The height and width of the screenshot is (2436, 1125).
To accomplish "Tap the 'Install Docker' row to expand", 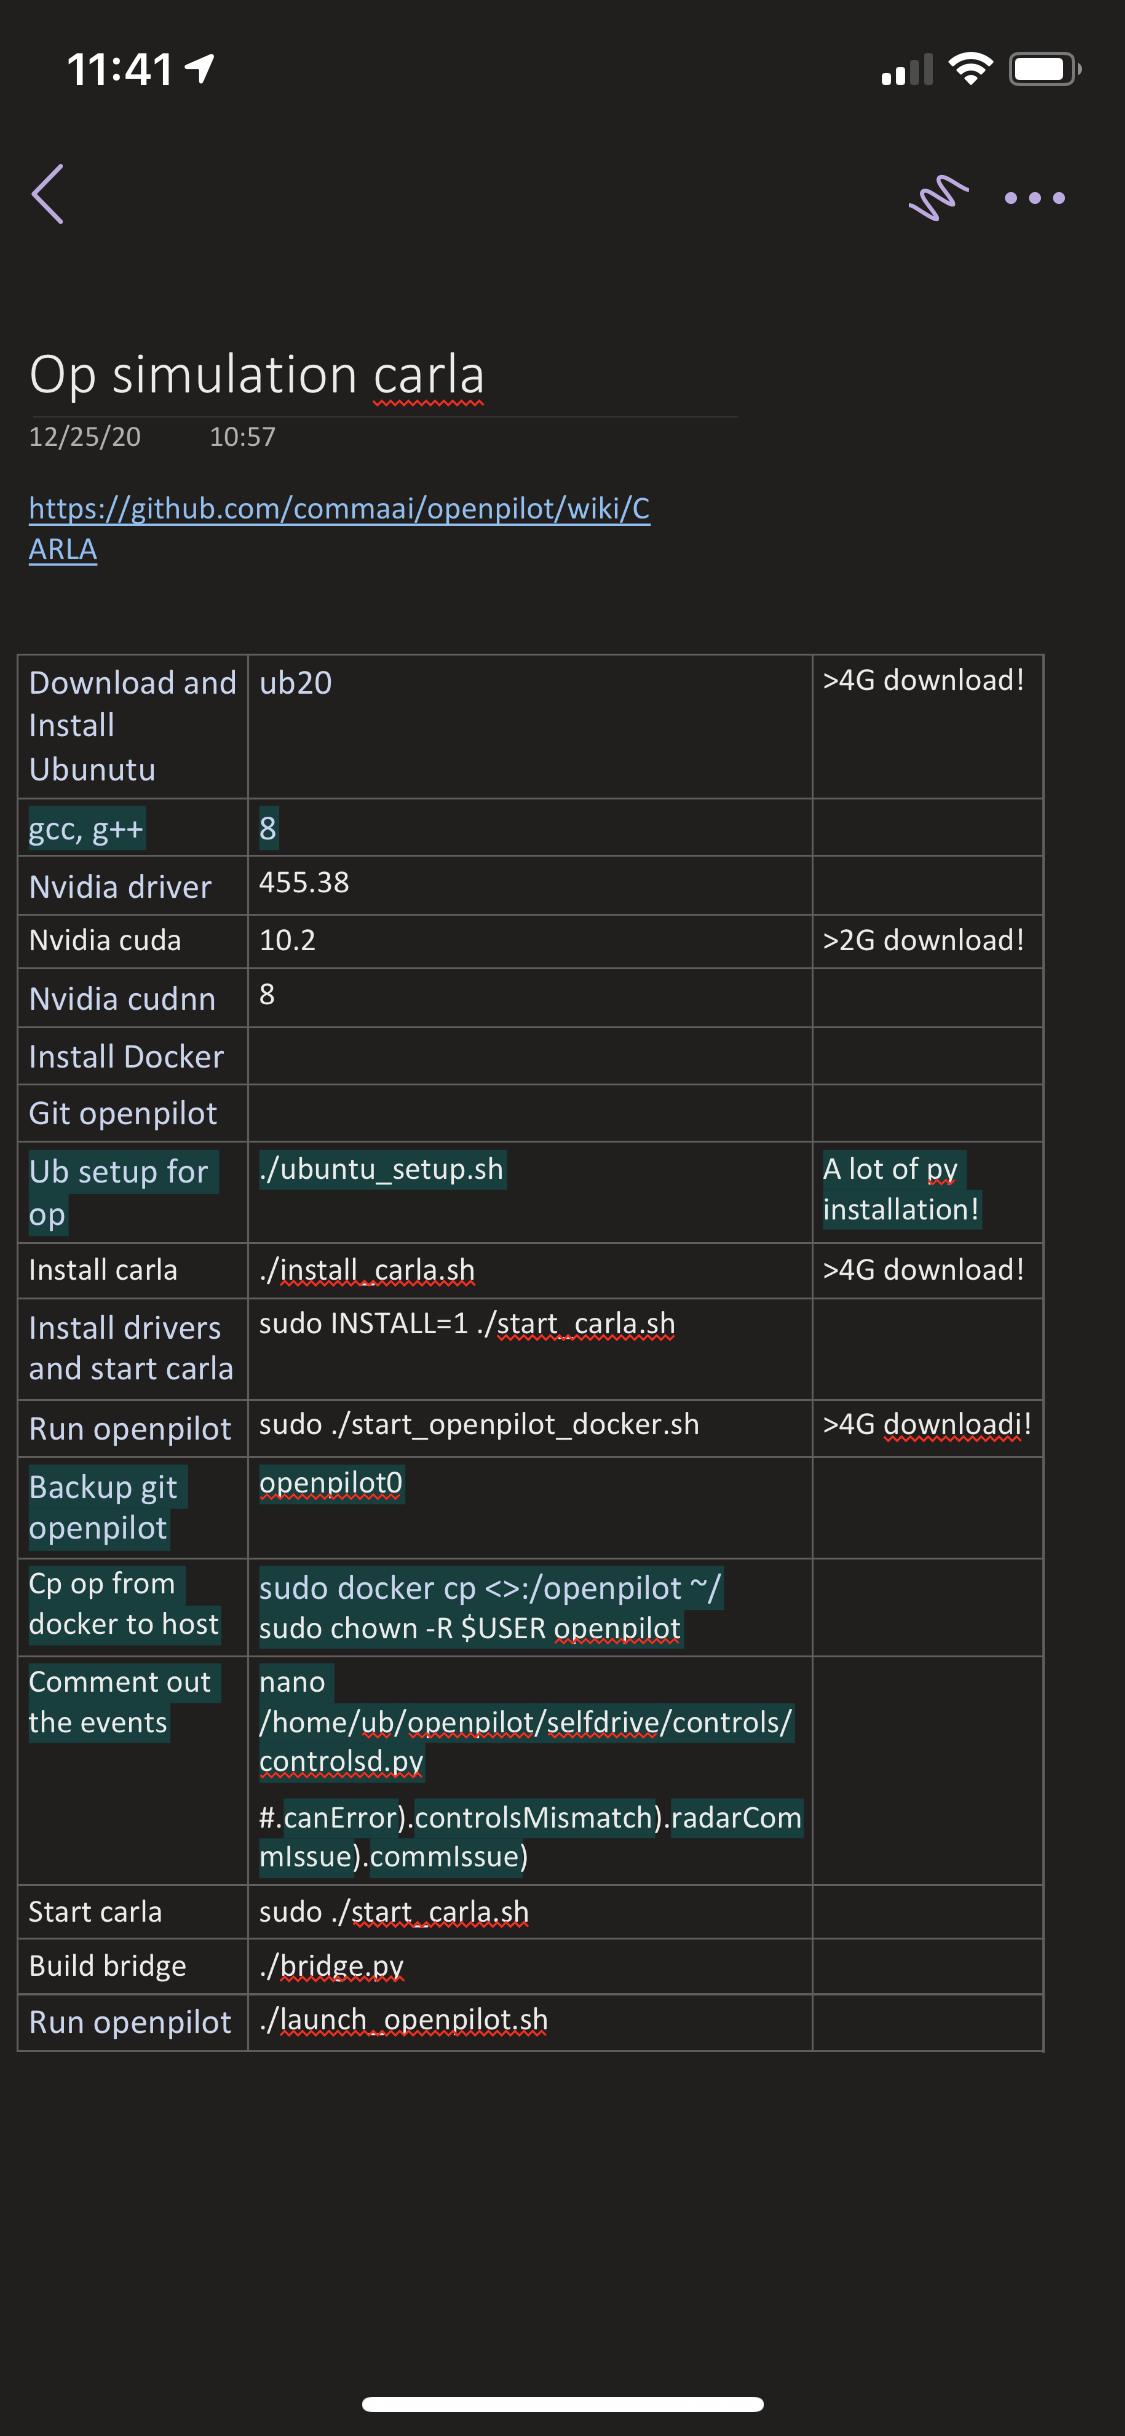I will 127,1056.
